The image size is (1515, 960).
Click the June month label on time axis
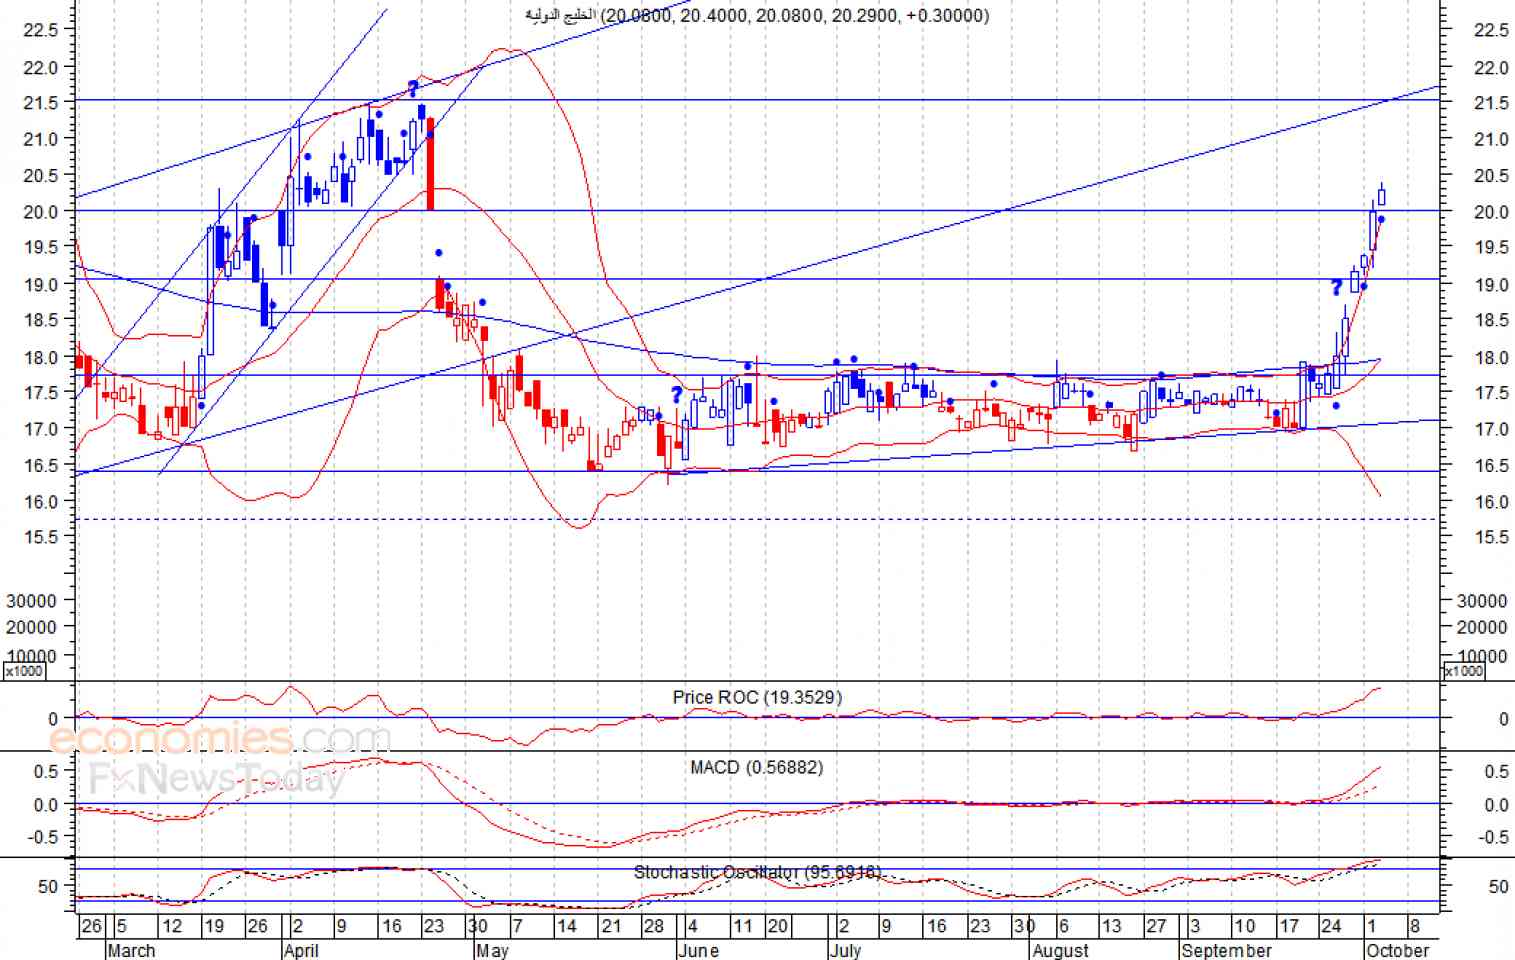698,950
